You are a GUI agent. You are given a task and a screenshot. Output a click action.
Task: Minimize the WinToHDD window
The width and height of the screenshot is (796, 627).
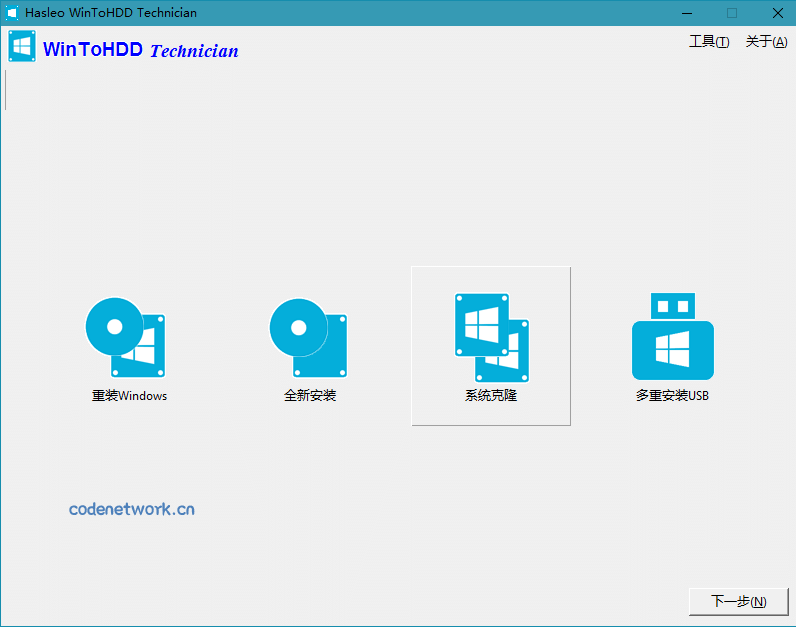click(x=687, y=13)
